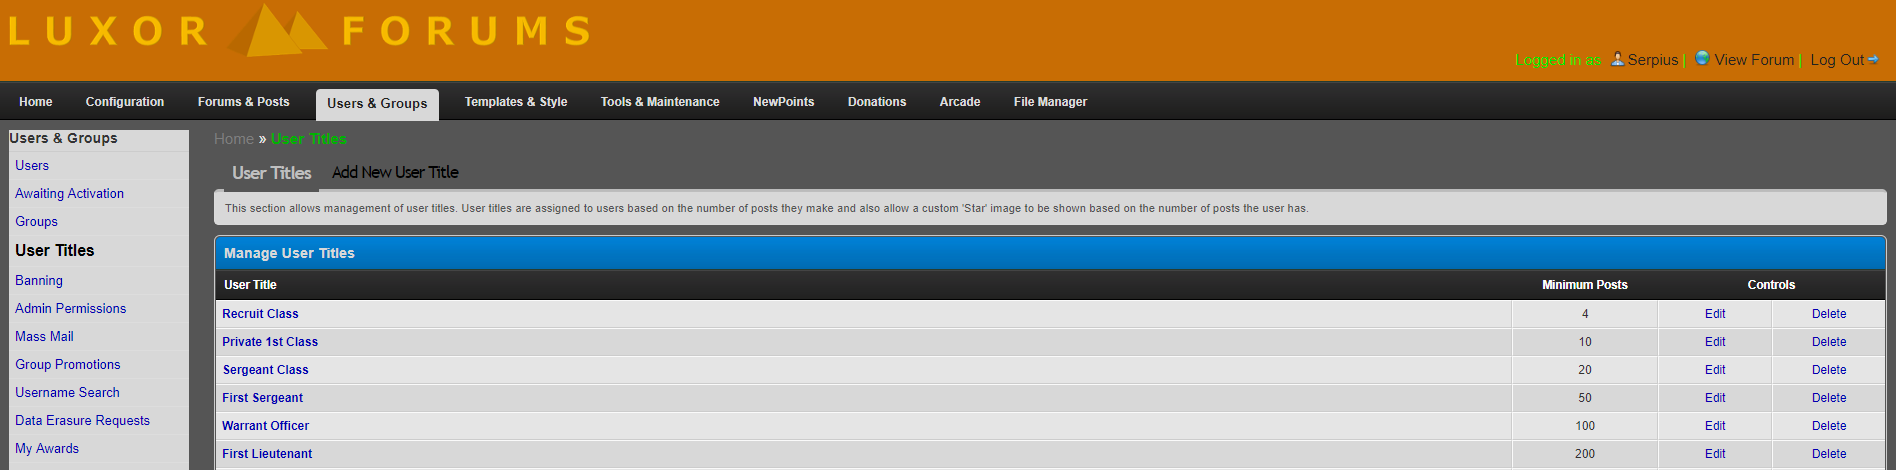Edit the Recruit Class title

[1715, 314]
